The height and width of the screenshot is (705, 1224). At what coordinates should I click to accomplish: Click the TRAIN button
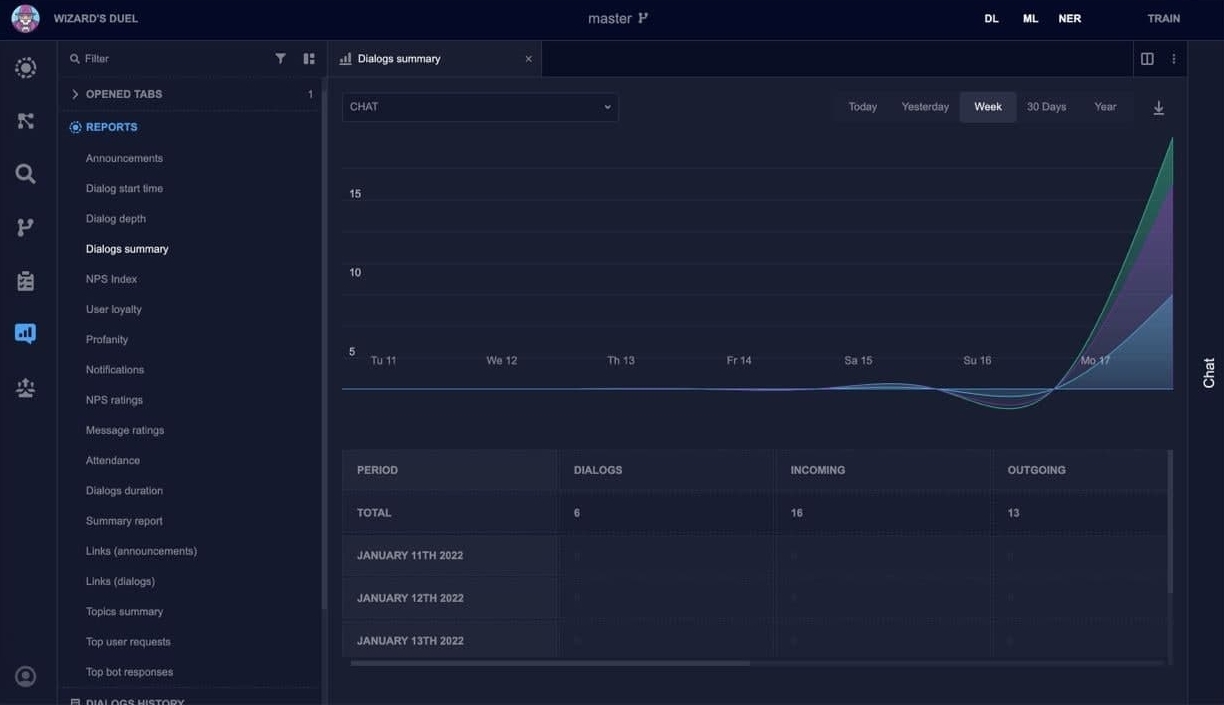click(x=1163, y=19)
